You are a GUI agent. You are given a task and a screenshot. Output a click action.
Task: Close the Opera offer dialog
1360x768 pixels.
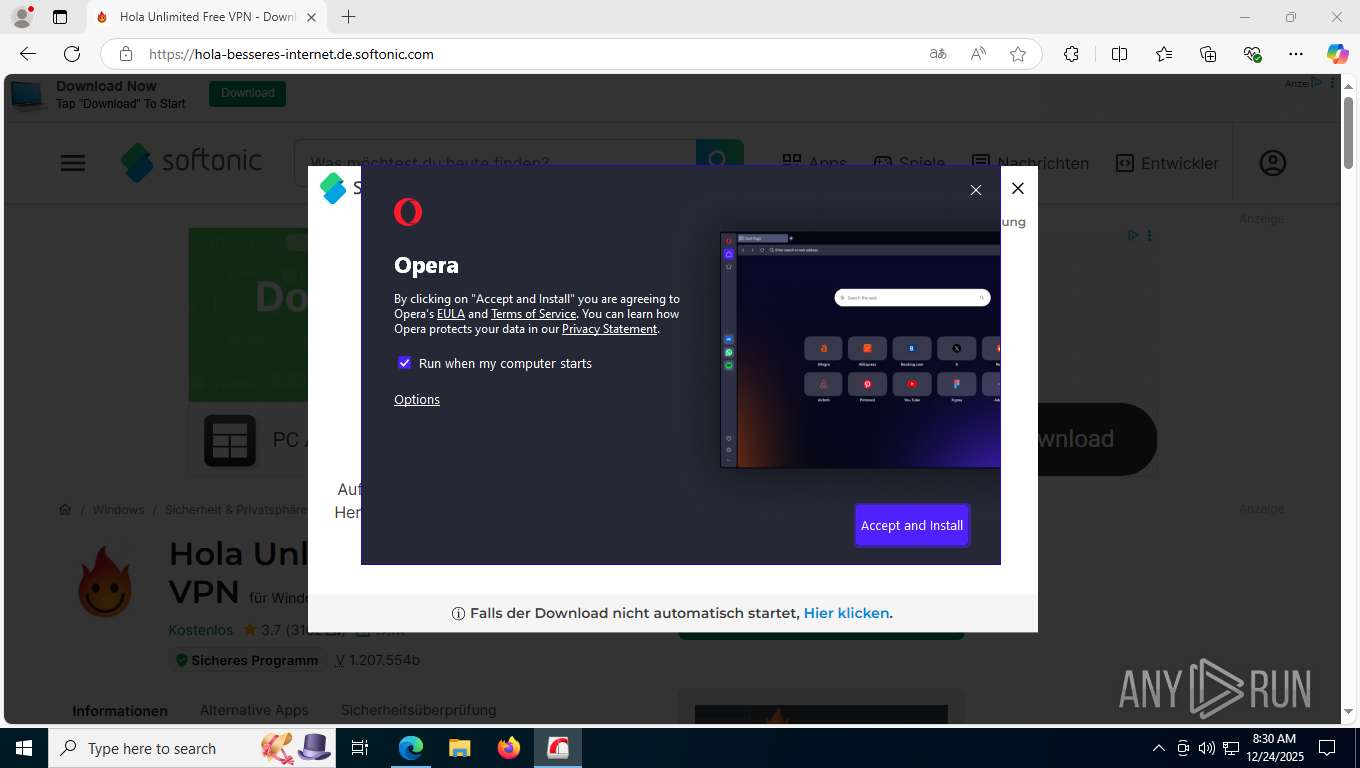(976, 190)
